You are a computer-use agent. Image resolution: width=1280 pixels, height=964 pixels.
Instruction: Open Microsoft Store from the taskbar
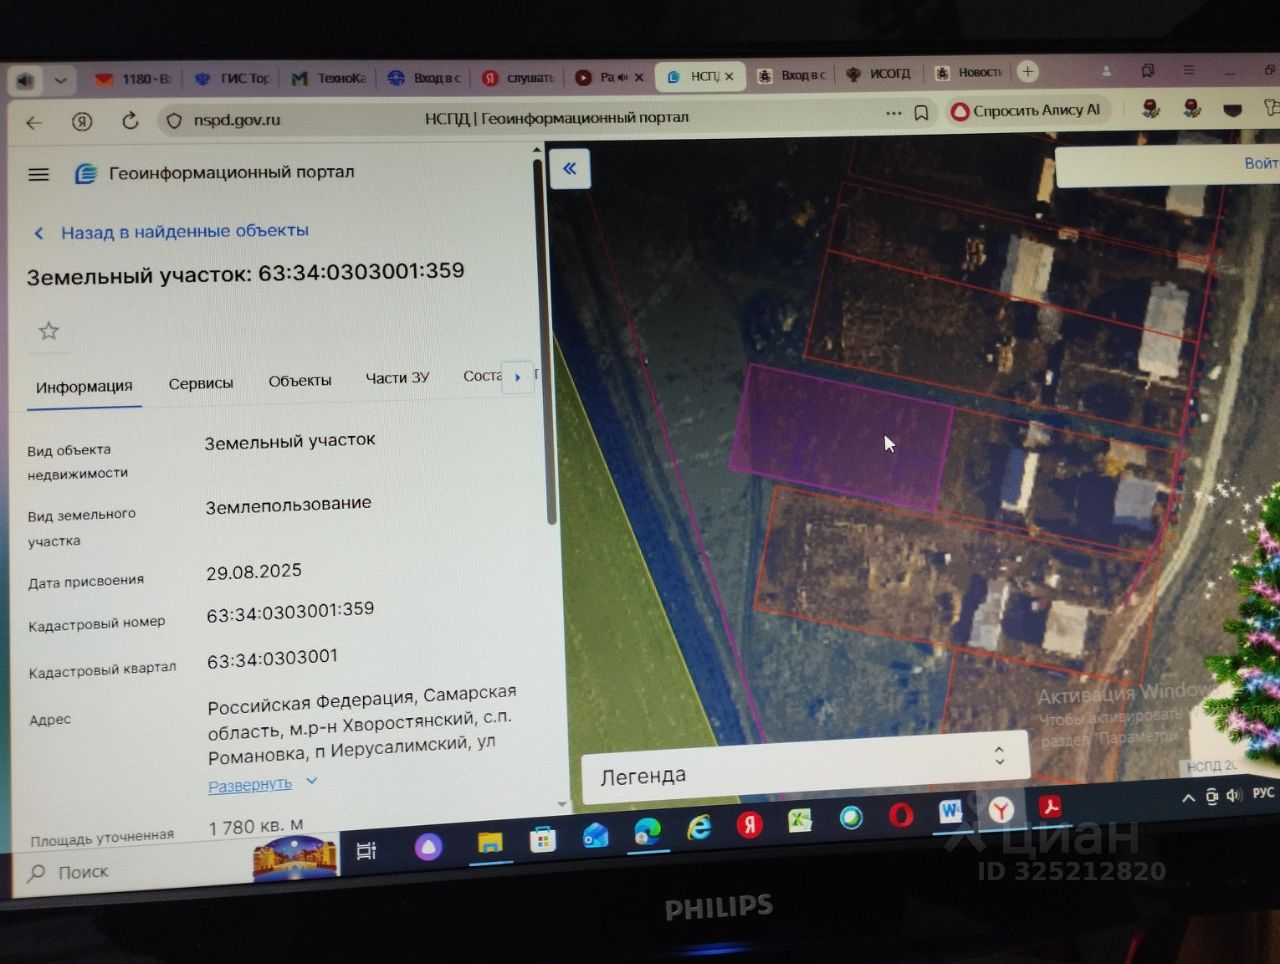(543, 839)
